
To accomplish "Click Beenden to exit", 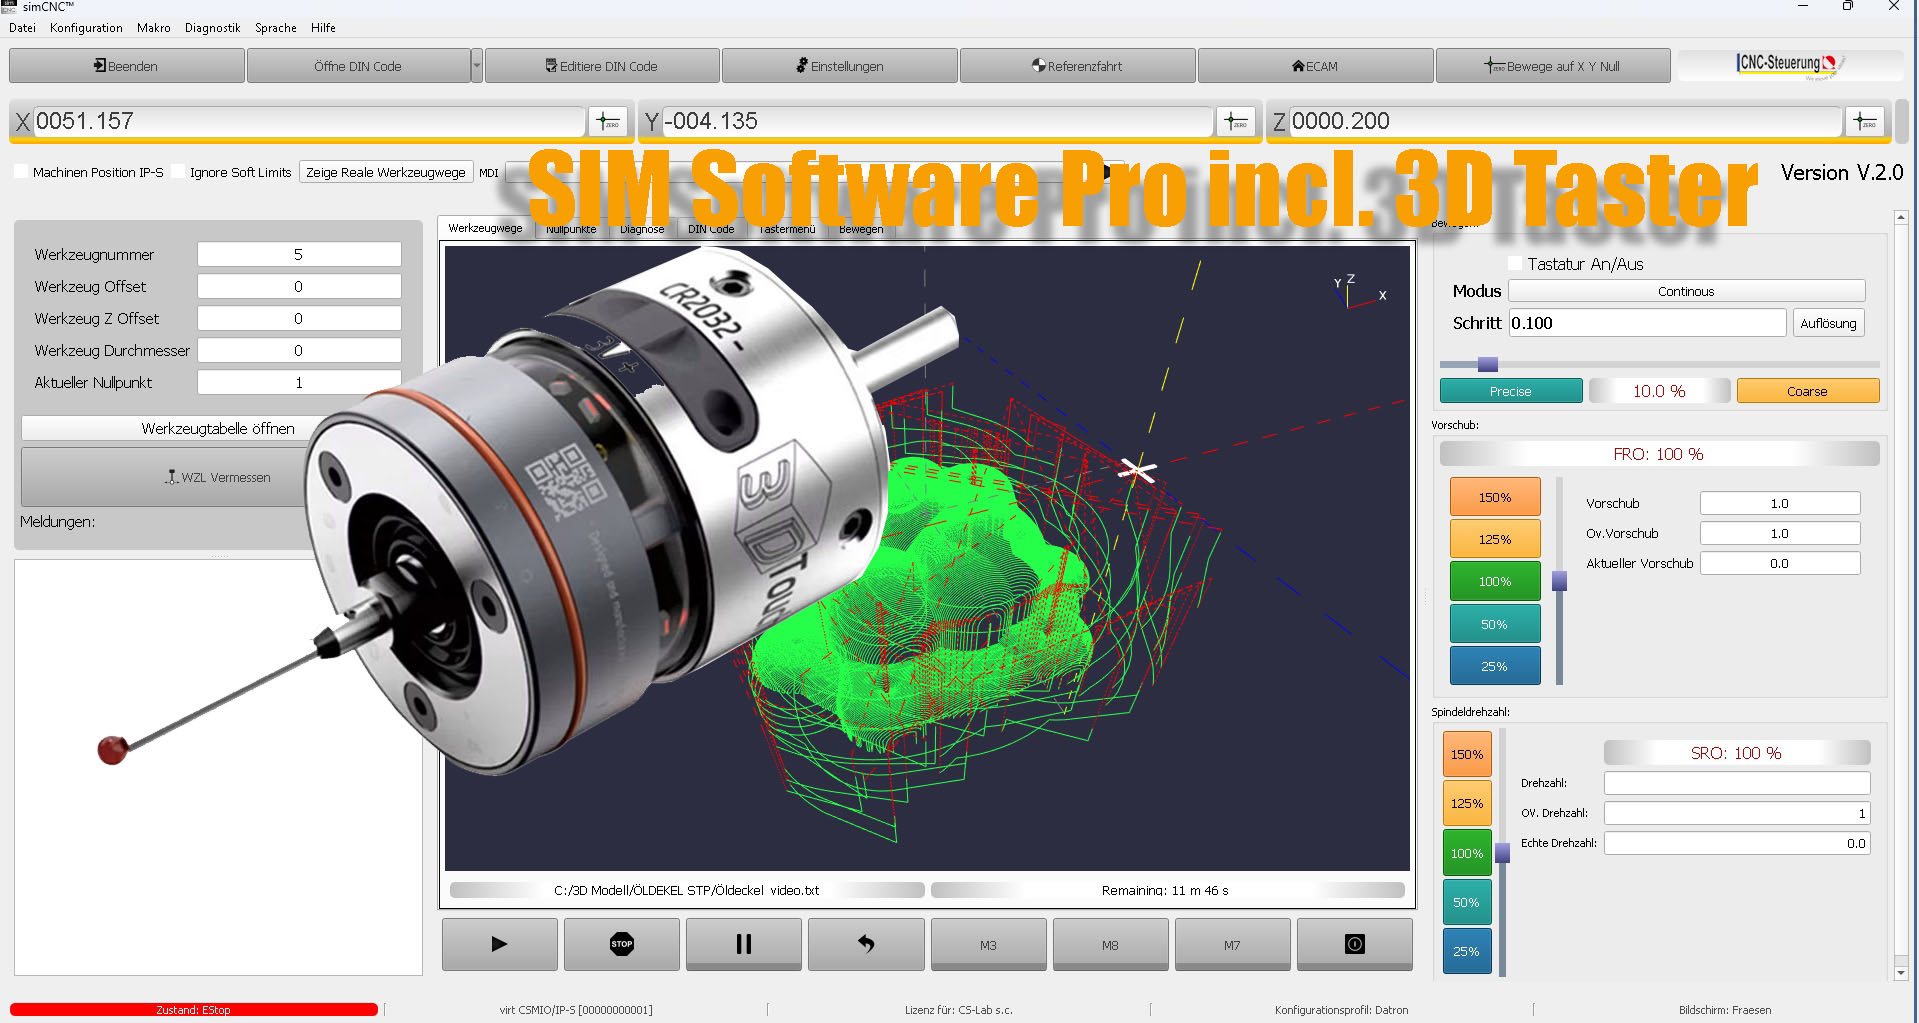I will pyautogui.click(x=126, y=66).
